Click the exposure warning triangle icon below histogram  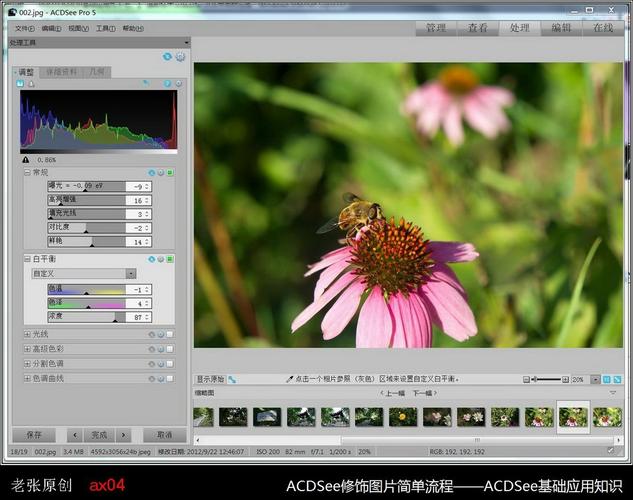tap(26, 160)
